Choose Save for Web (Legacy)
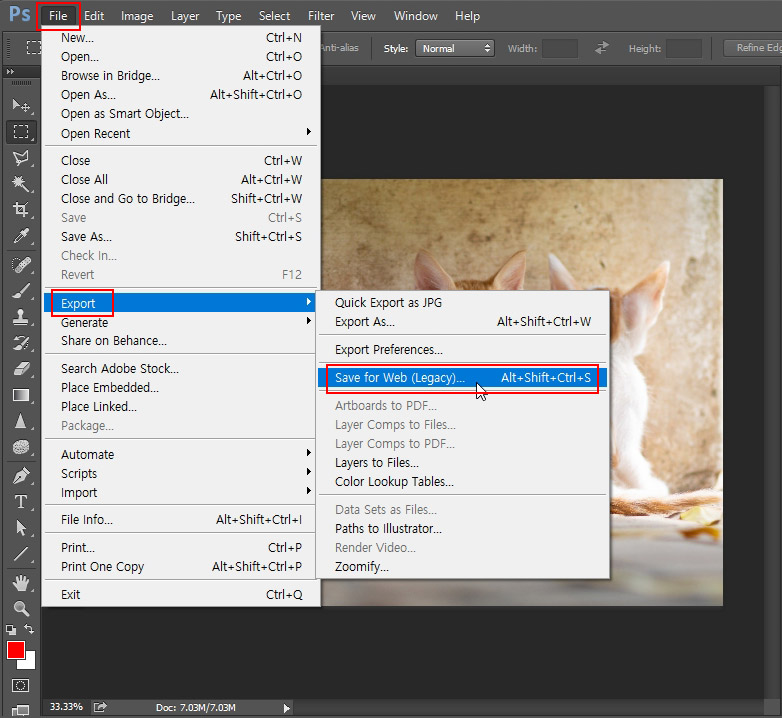Screen dimensions: 782x718 [462, 377]
